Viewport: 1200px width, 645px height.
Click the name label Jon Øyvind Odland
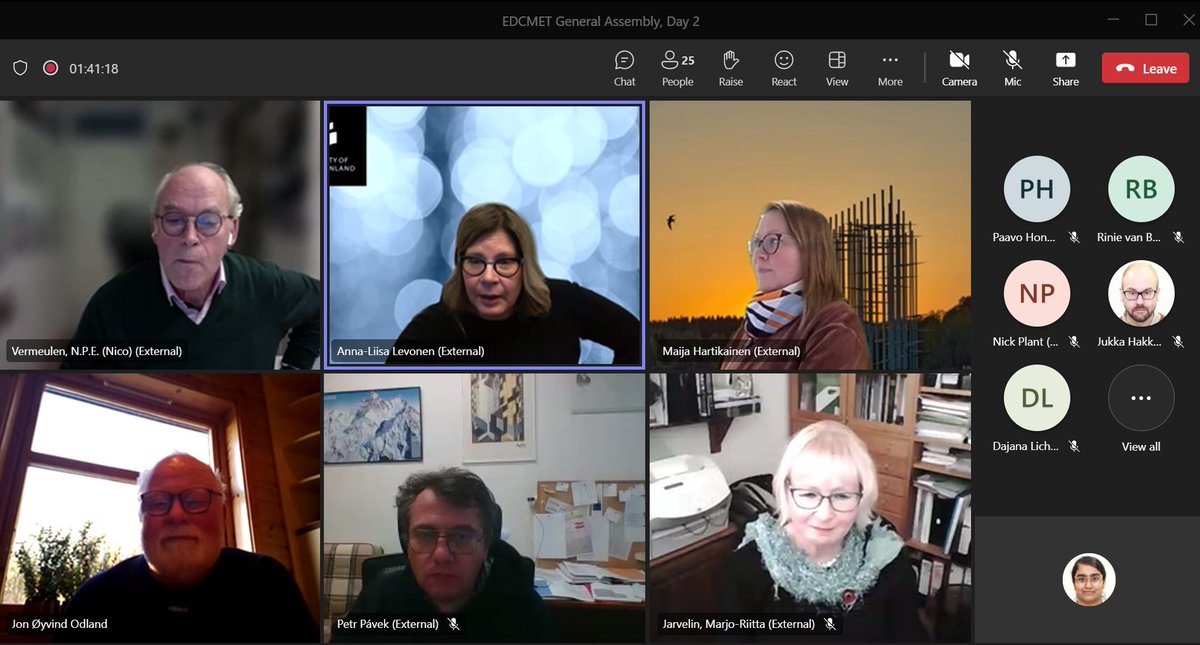60,624
